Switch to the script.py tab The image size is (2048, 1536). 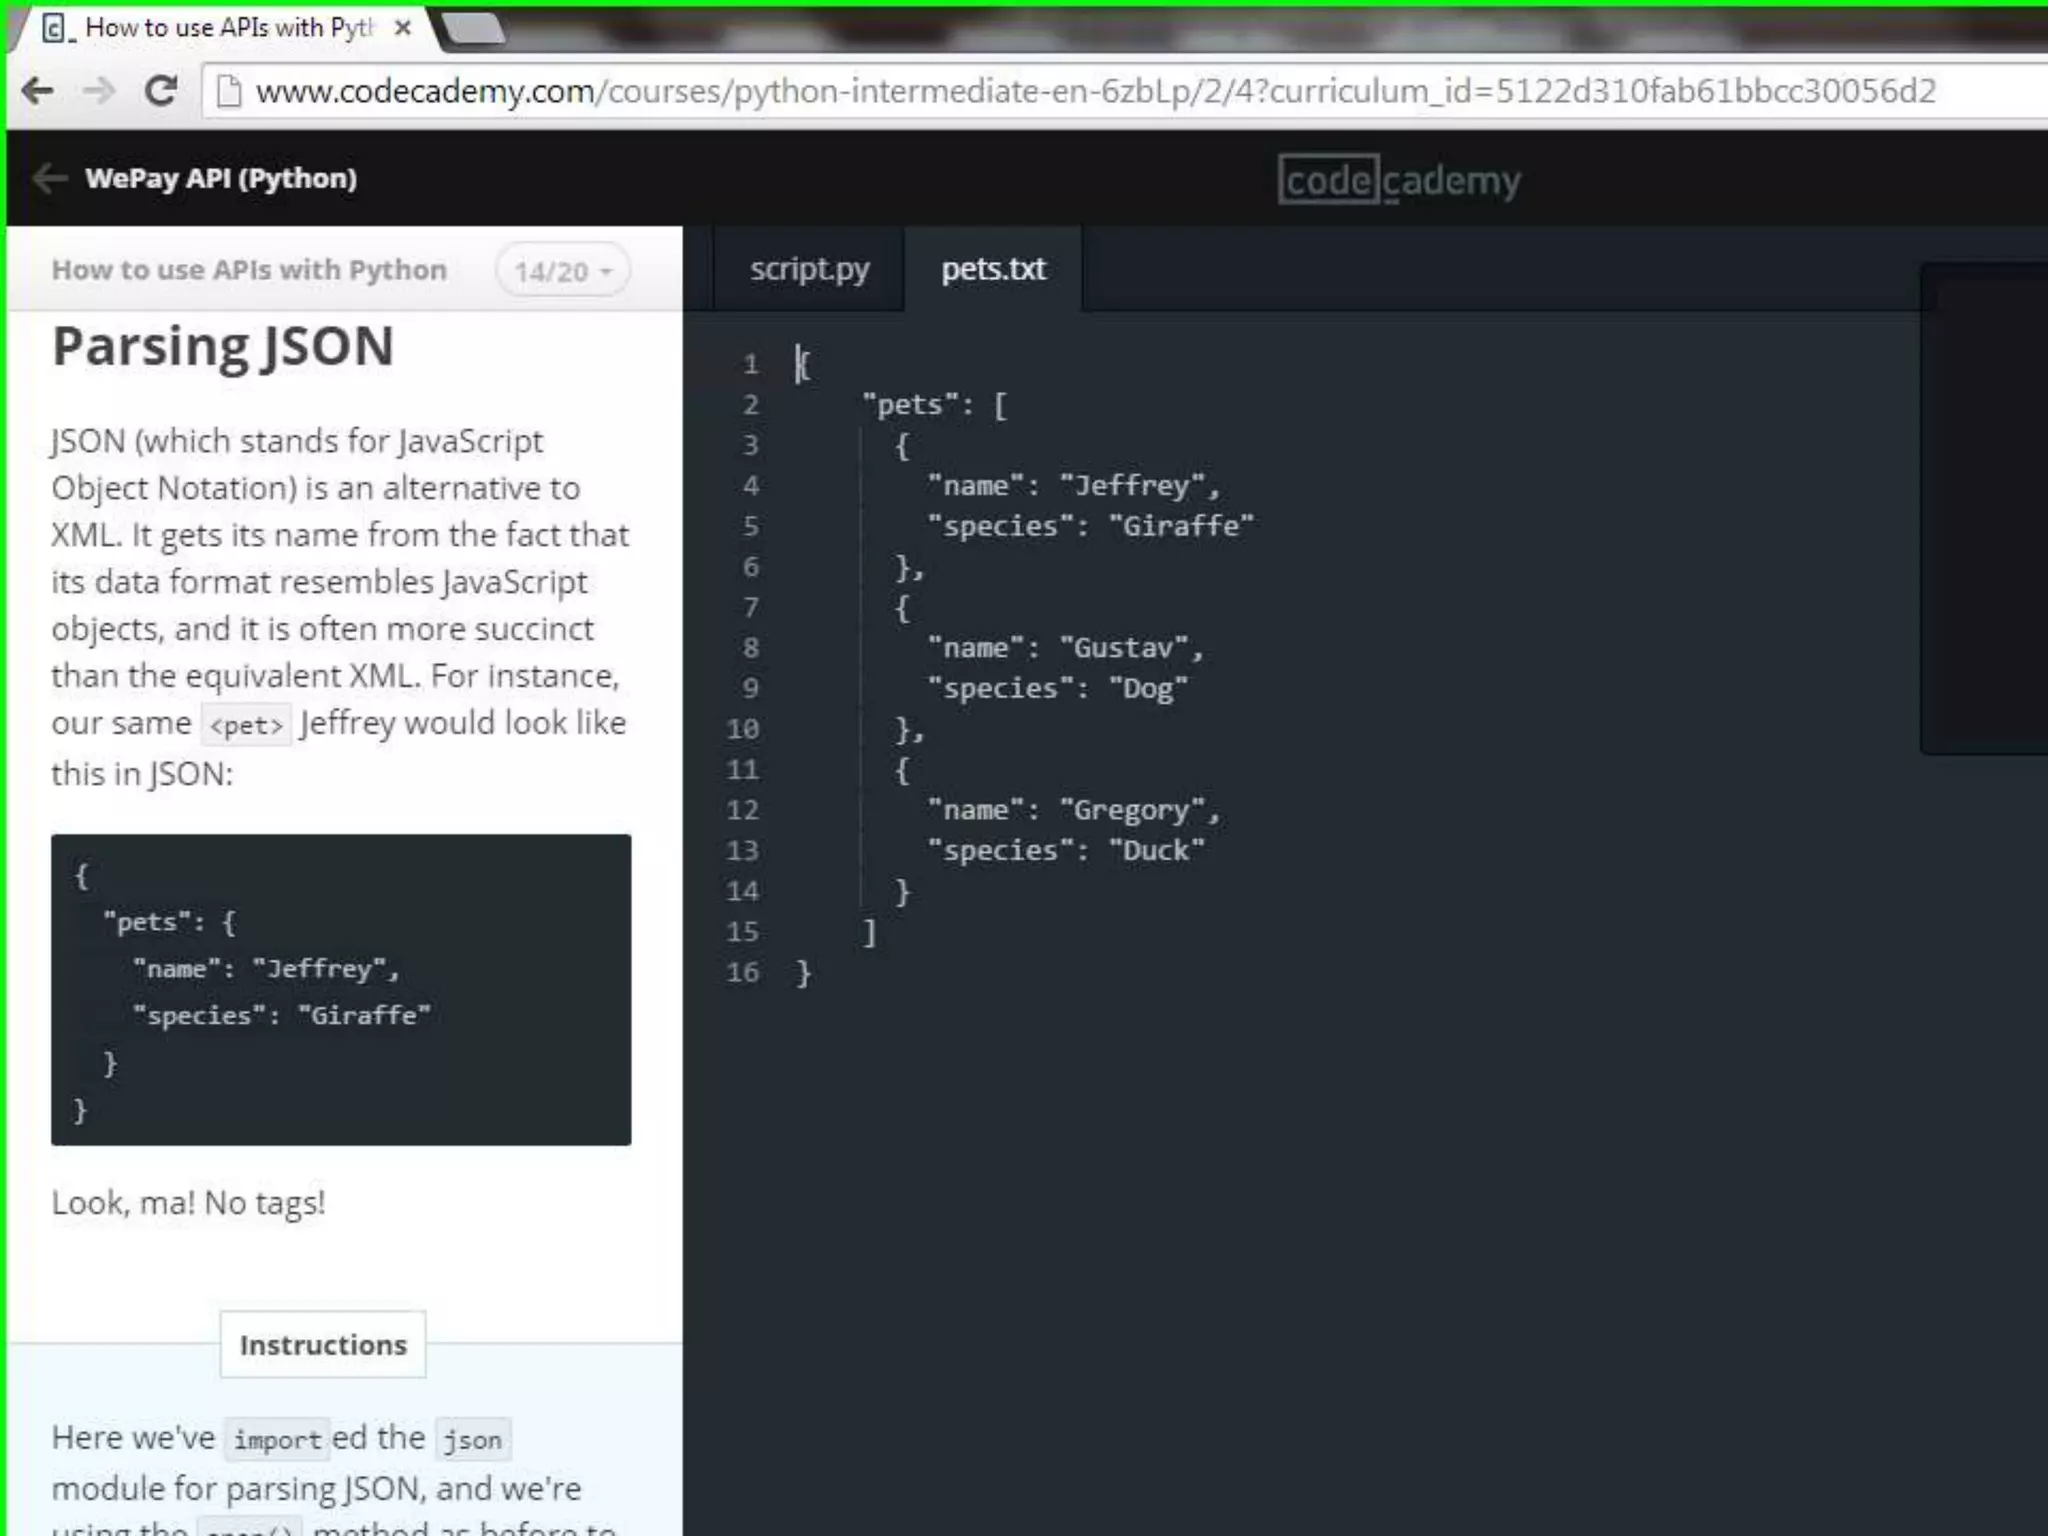tap(809, 269)
